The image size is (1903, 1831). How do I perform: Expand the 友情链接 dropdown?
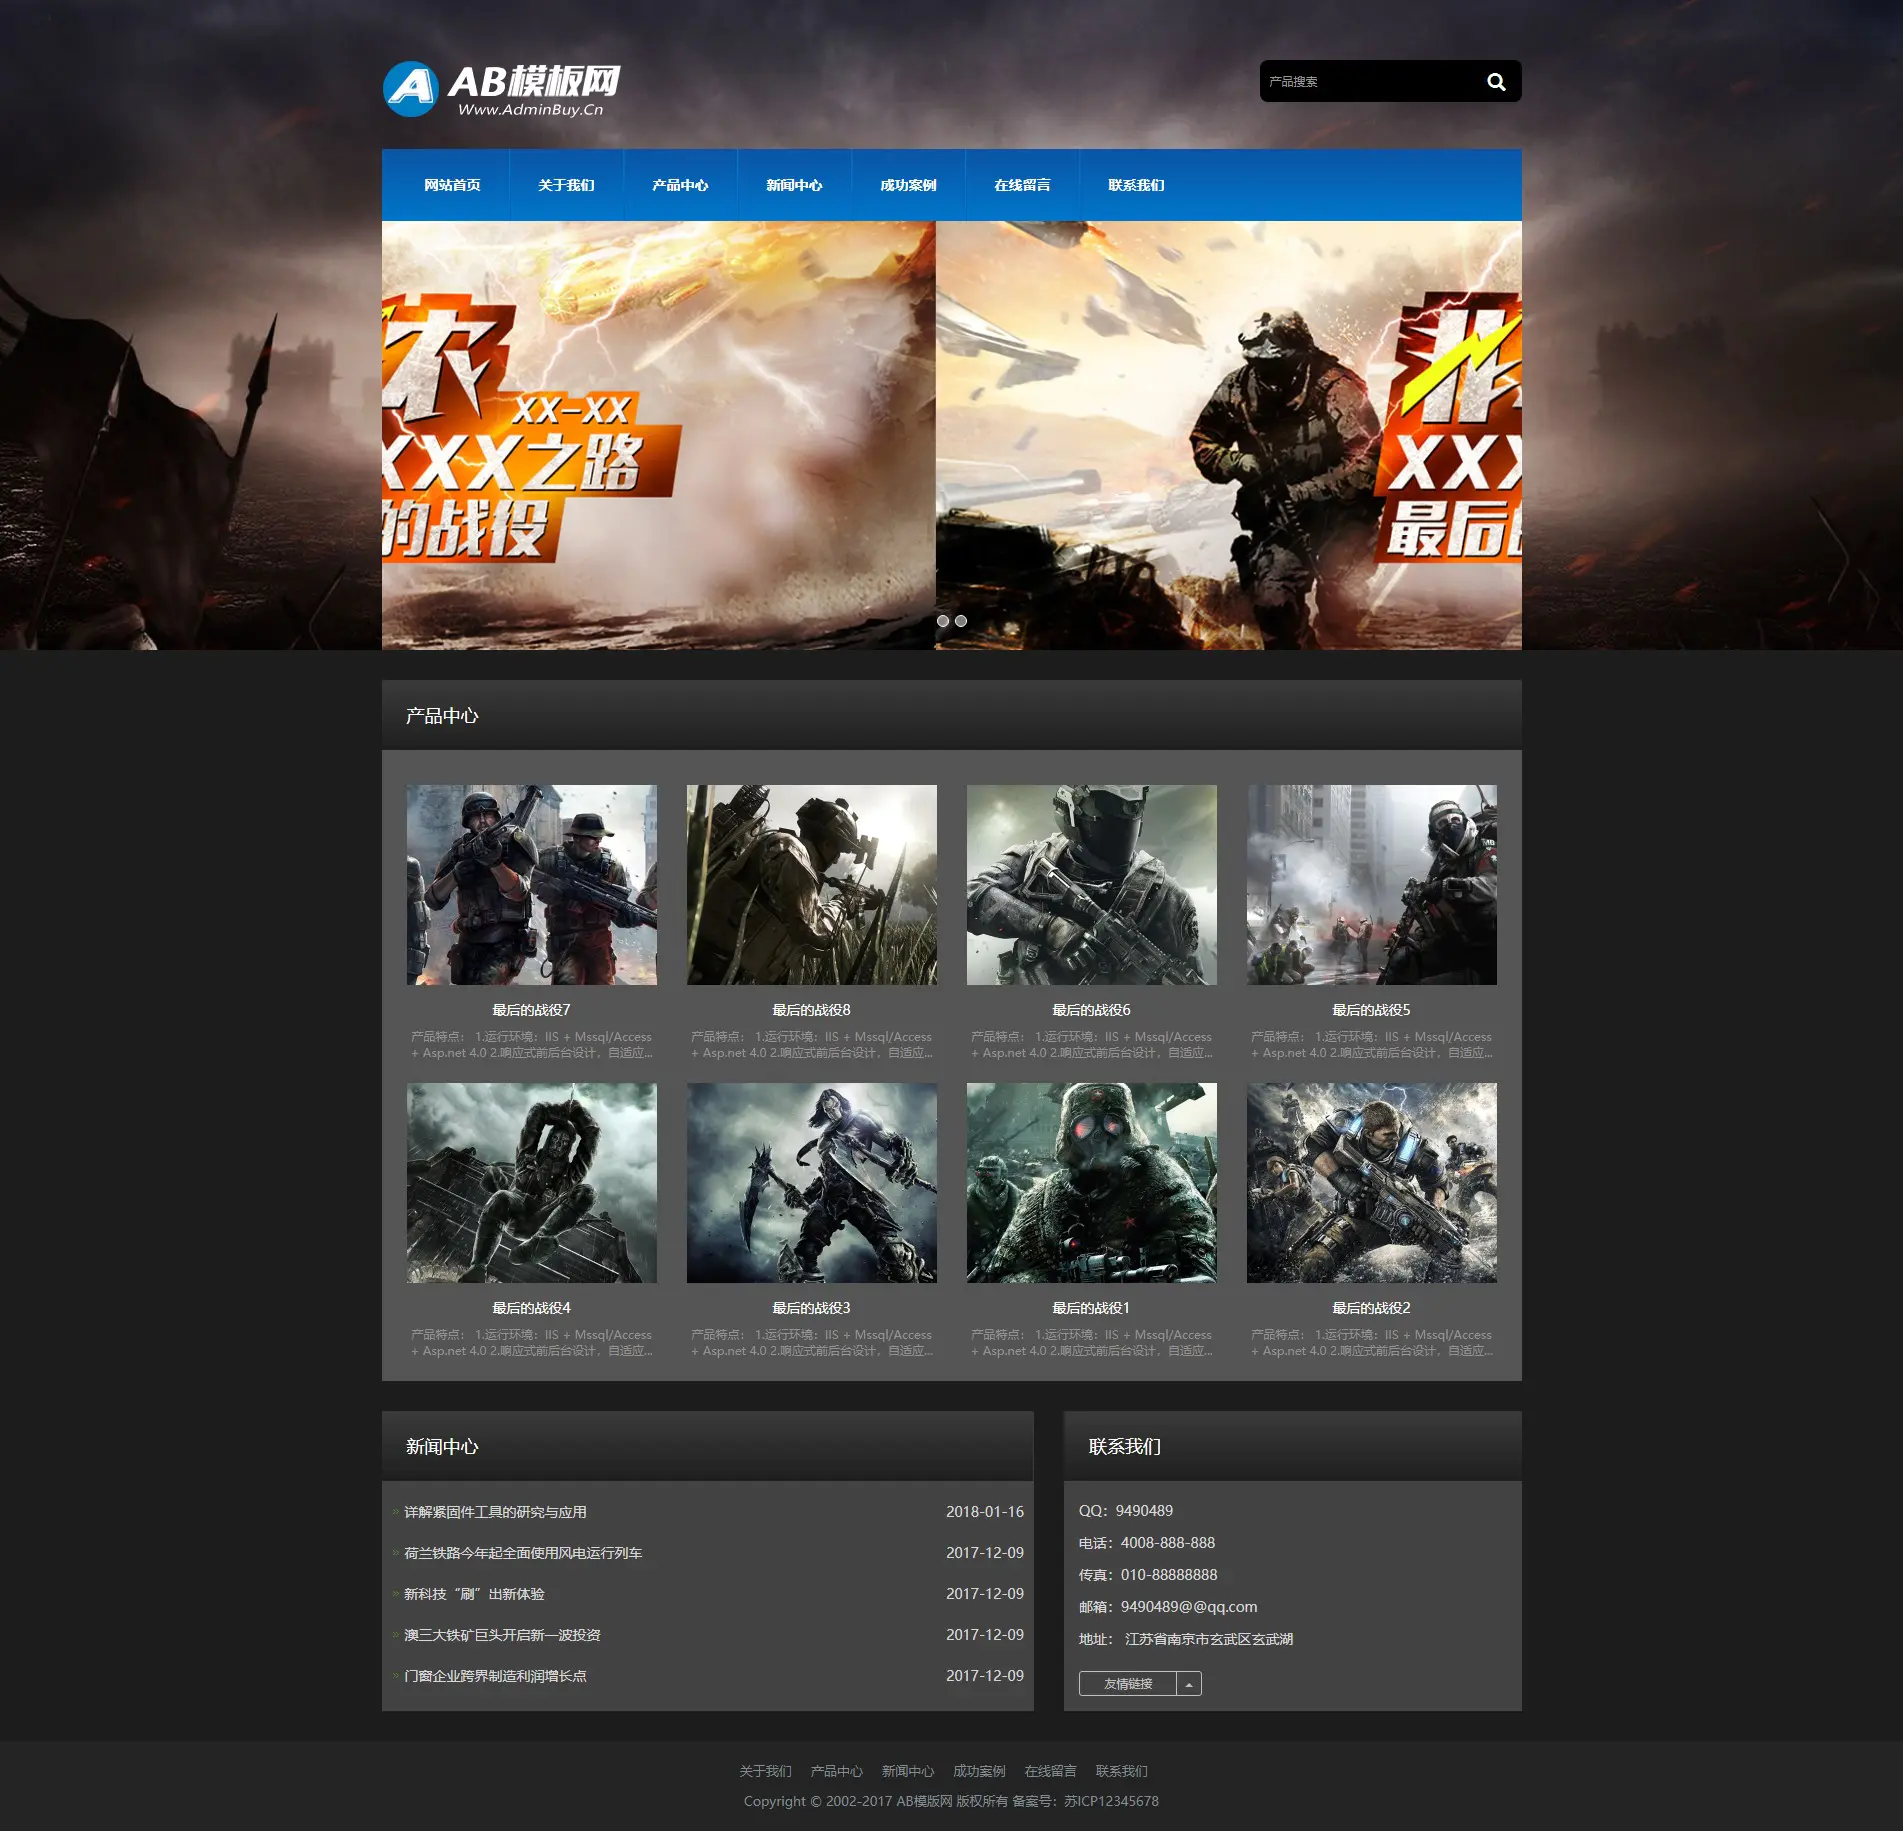click(x=1128, y=1684)
